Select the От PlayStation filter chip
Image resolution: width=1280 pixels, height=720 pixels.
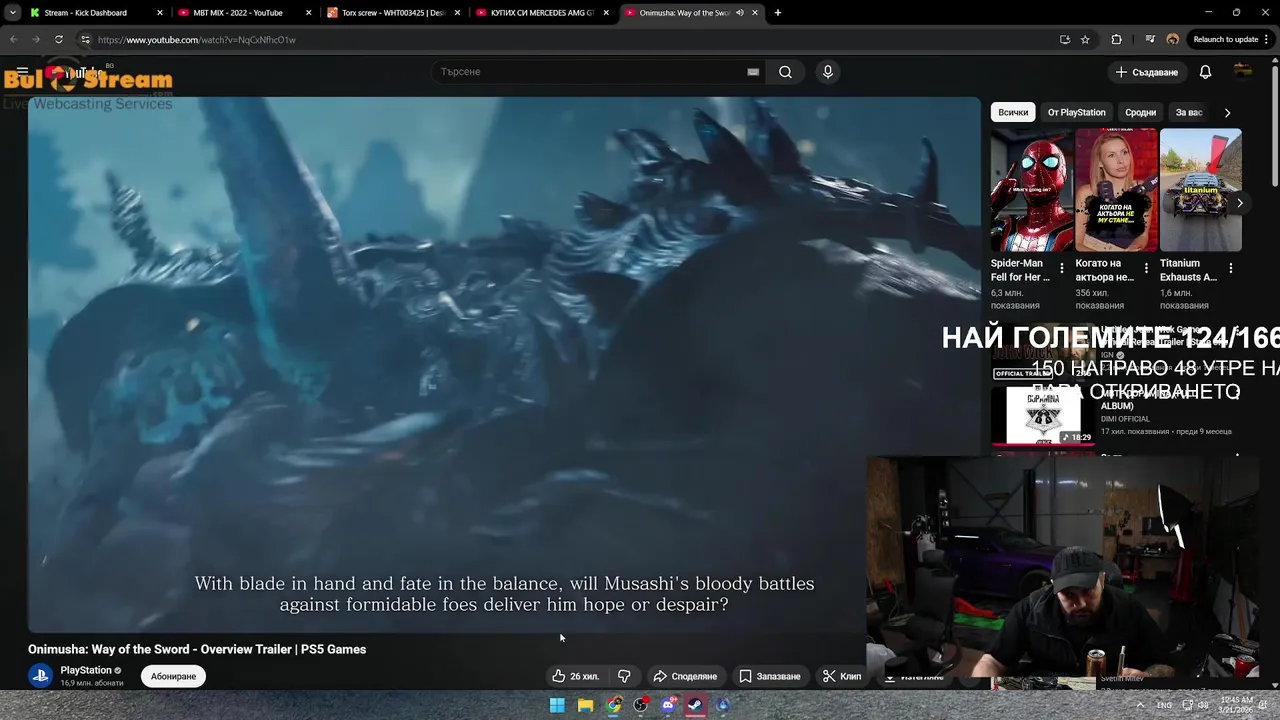1076,113
